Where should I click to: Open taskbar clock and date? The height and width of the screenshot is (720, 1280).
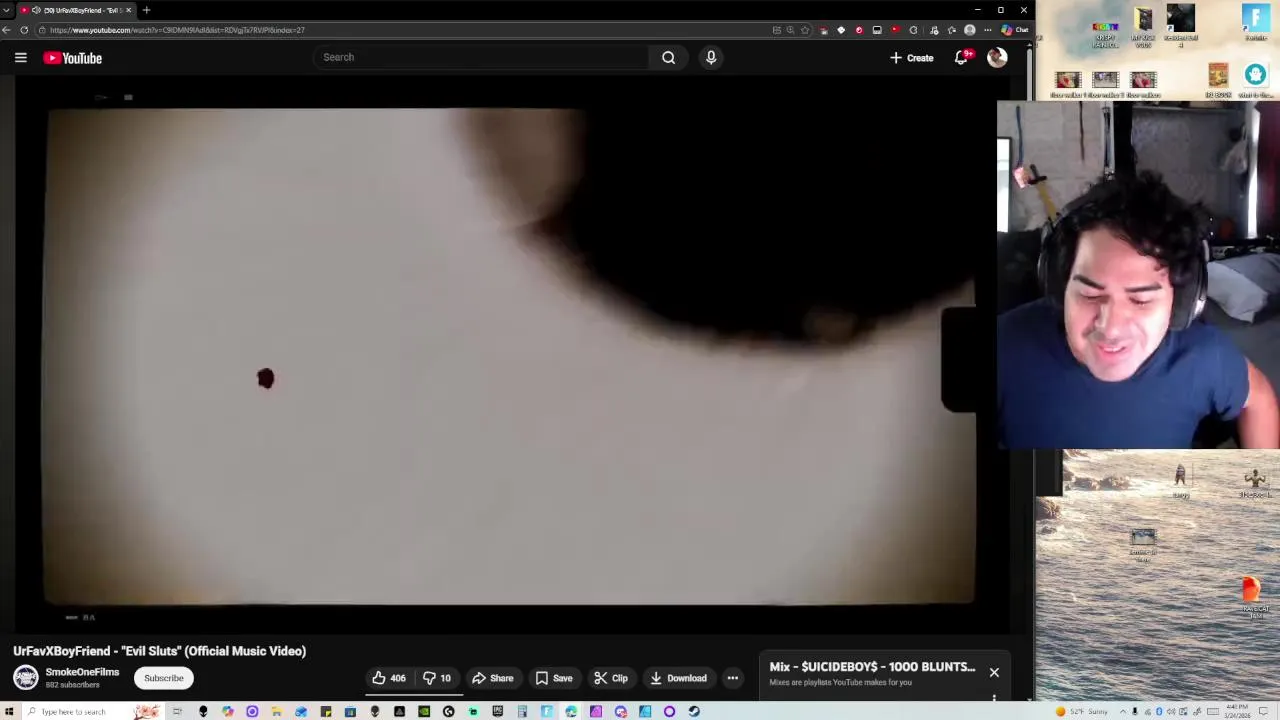[x=1237, y=712]
